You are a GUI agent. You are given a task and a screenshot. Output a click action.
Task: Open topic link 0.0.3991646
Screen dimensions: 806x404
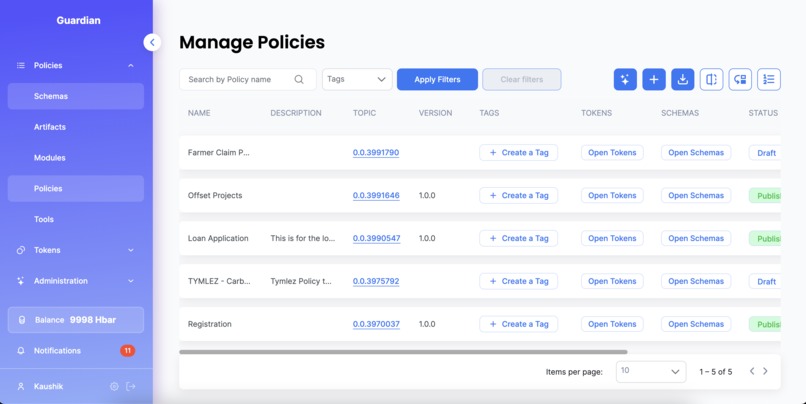pyautogui.click(x=376, y=195)
